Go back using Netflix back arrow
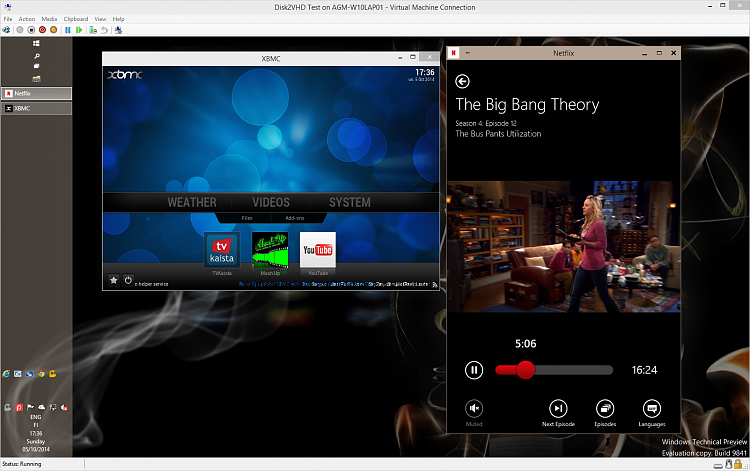Viewport: 750px width, 471px height. tap(462, 81)
